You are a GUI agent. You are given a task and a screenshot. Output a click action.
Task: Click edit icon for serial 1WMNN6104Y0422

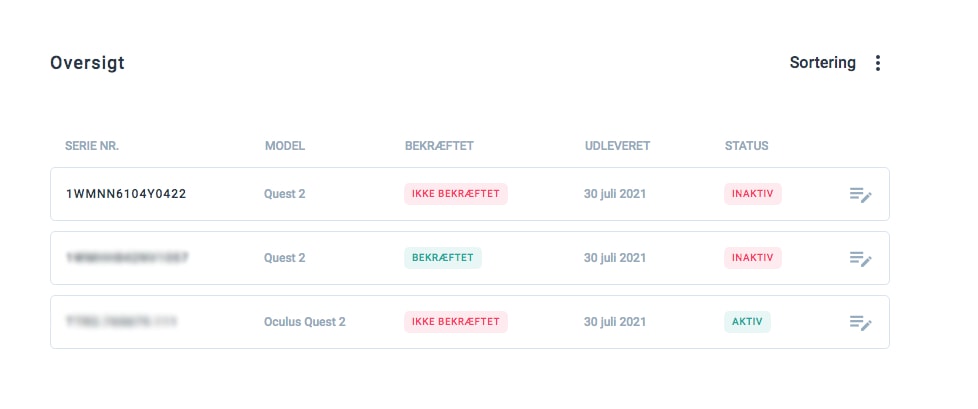tap(860, 194)
